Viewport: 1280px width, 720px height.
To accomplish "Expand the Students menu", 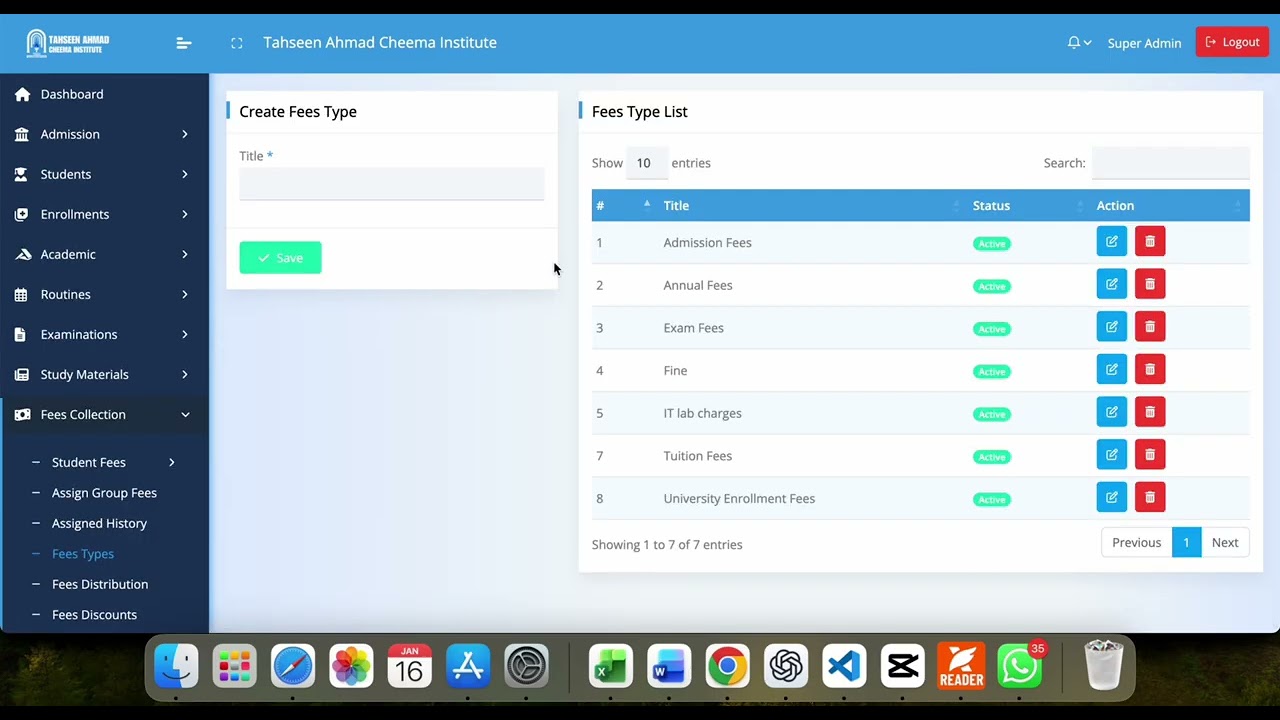I will pos(102,174).
